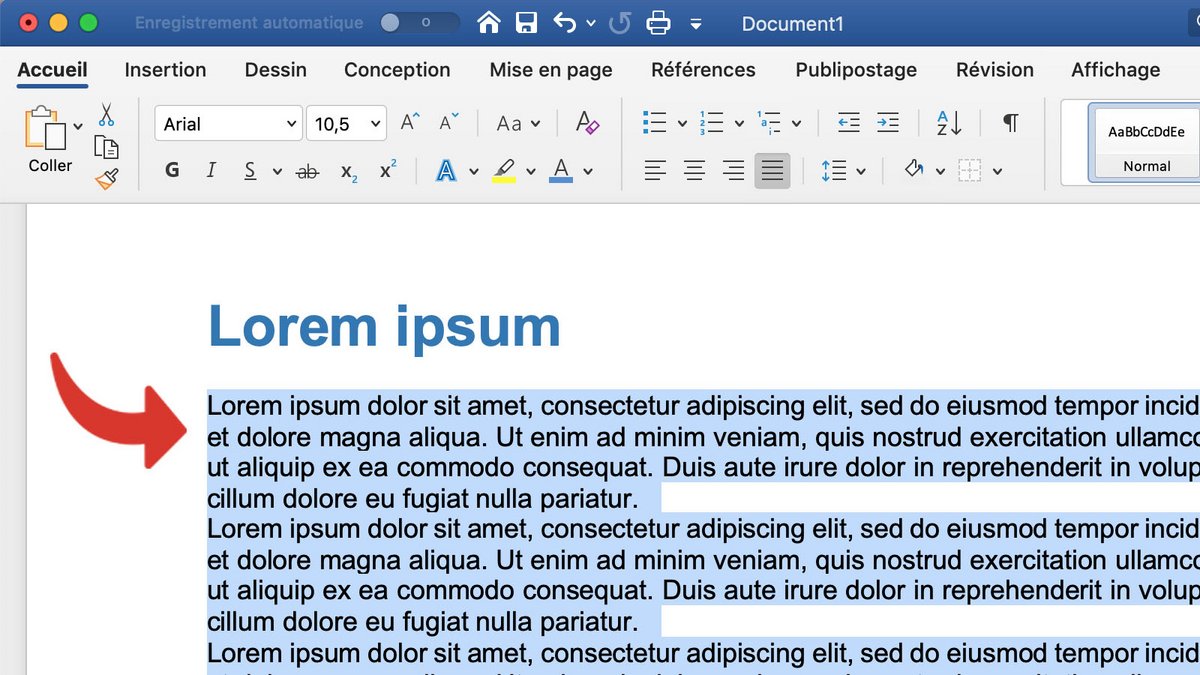Toggle justify text alignment
The width and height of the screenshot is (1200, 675).
pyautogui.click(x=772, y=171)
